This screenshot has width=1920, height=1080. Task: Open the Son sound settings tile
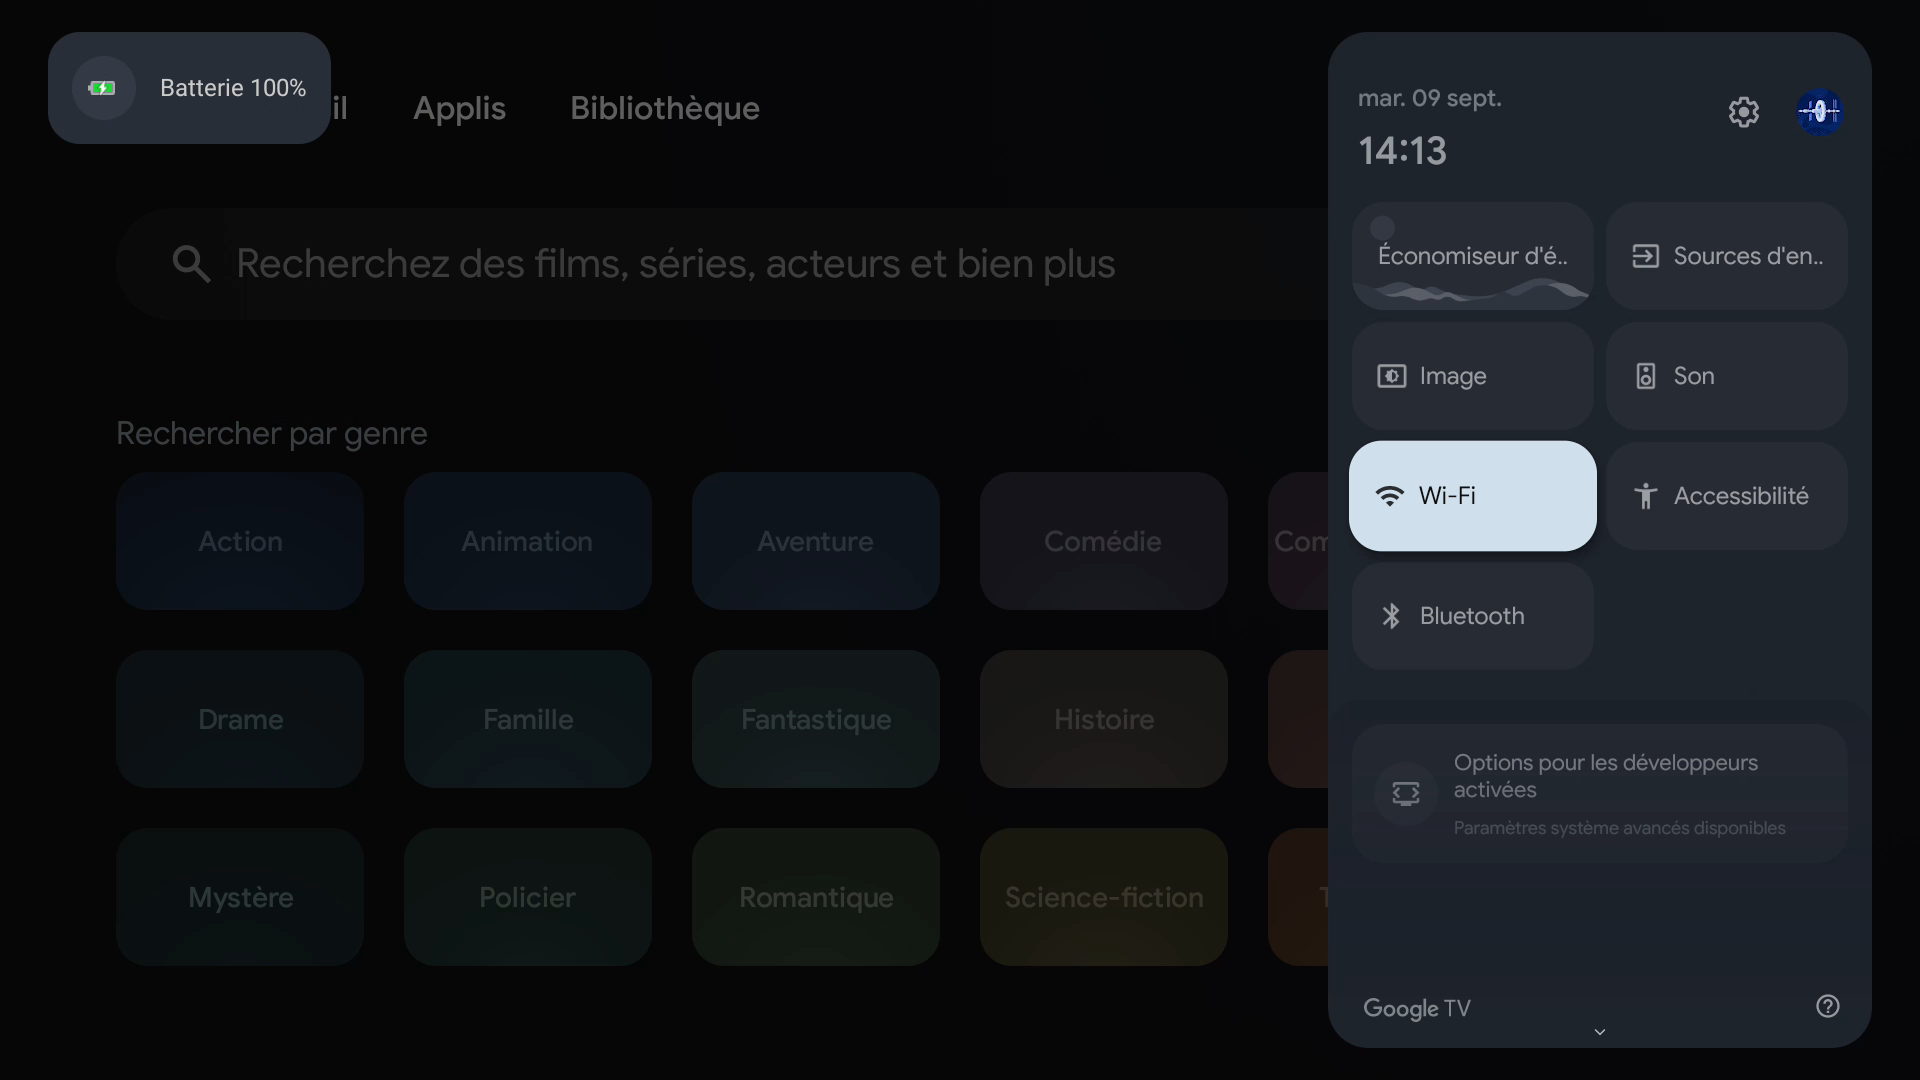point(1726,376)
